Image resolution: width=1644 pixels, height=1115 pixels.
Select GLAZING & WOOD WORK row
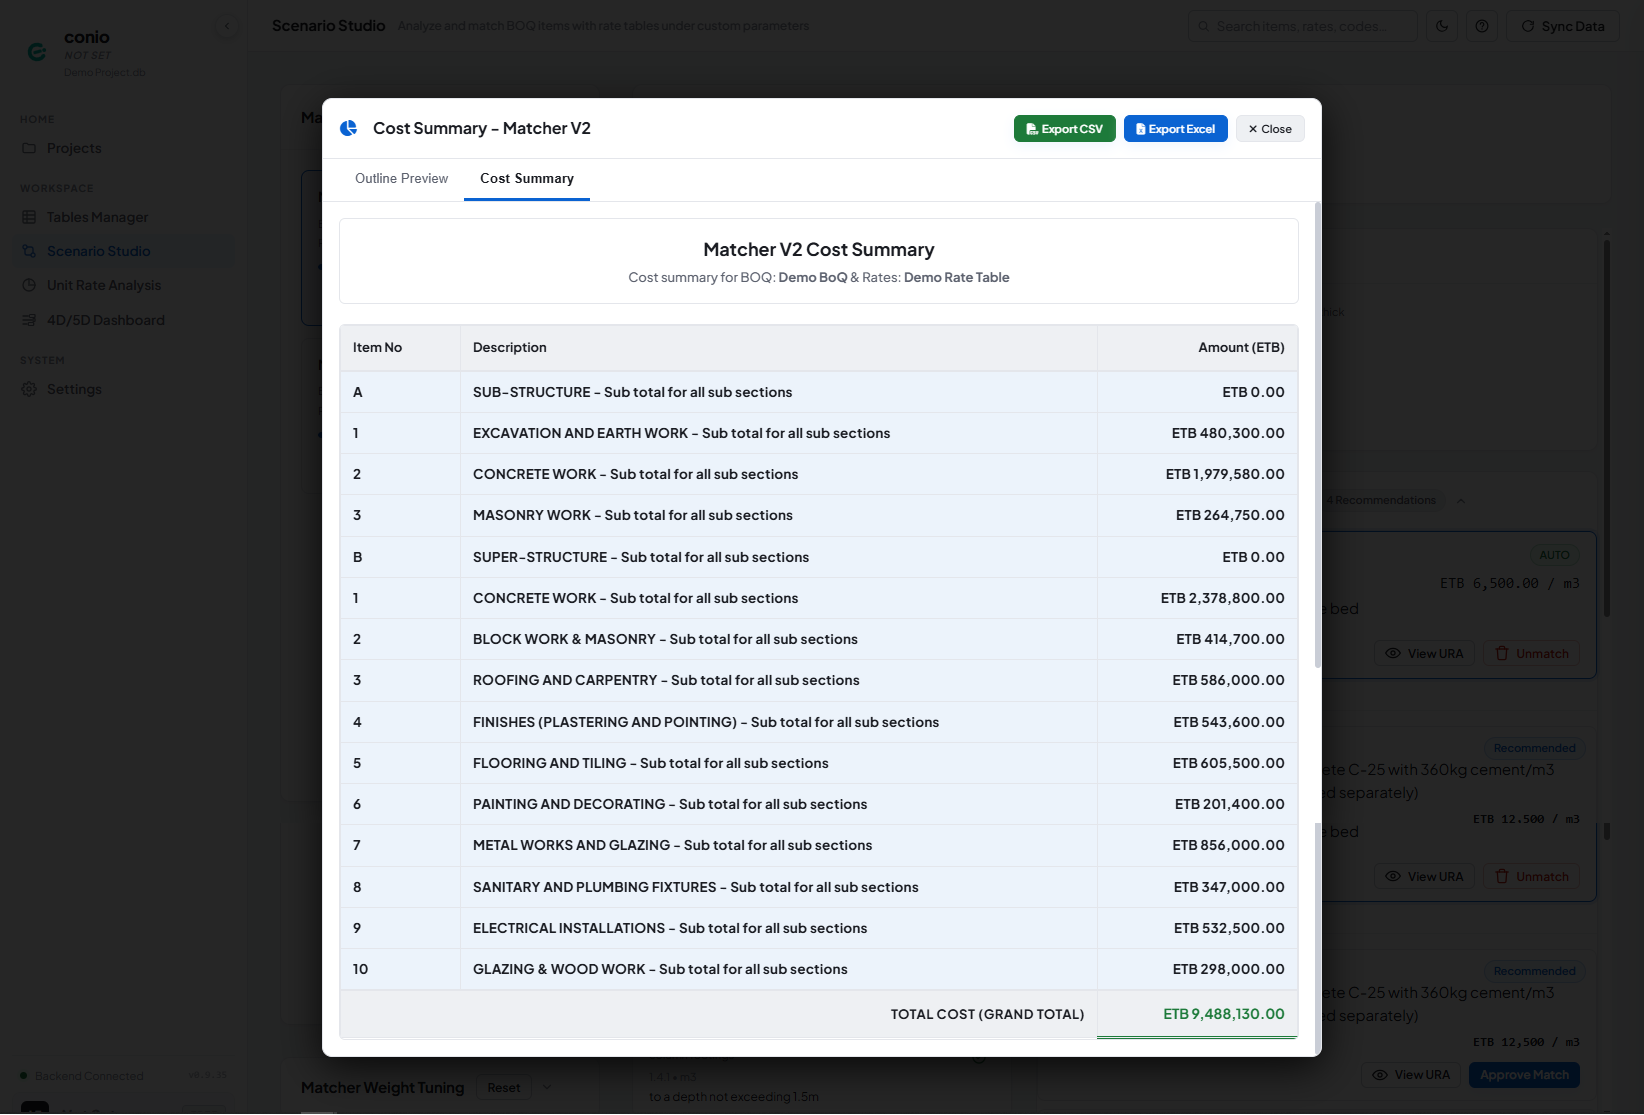coord(819,969)
